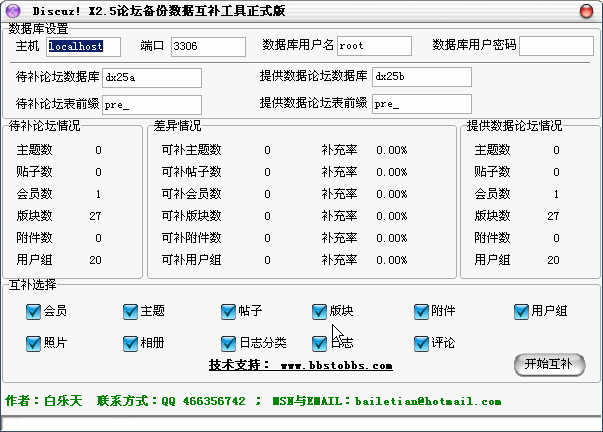Click the 0.00% 补充率 beside 可补用户组
The image size is (603, 432).
pyautogui.click(x=391, y=260)
